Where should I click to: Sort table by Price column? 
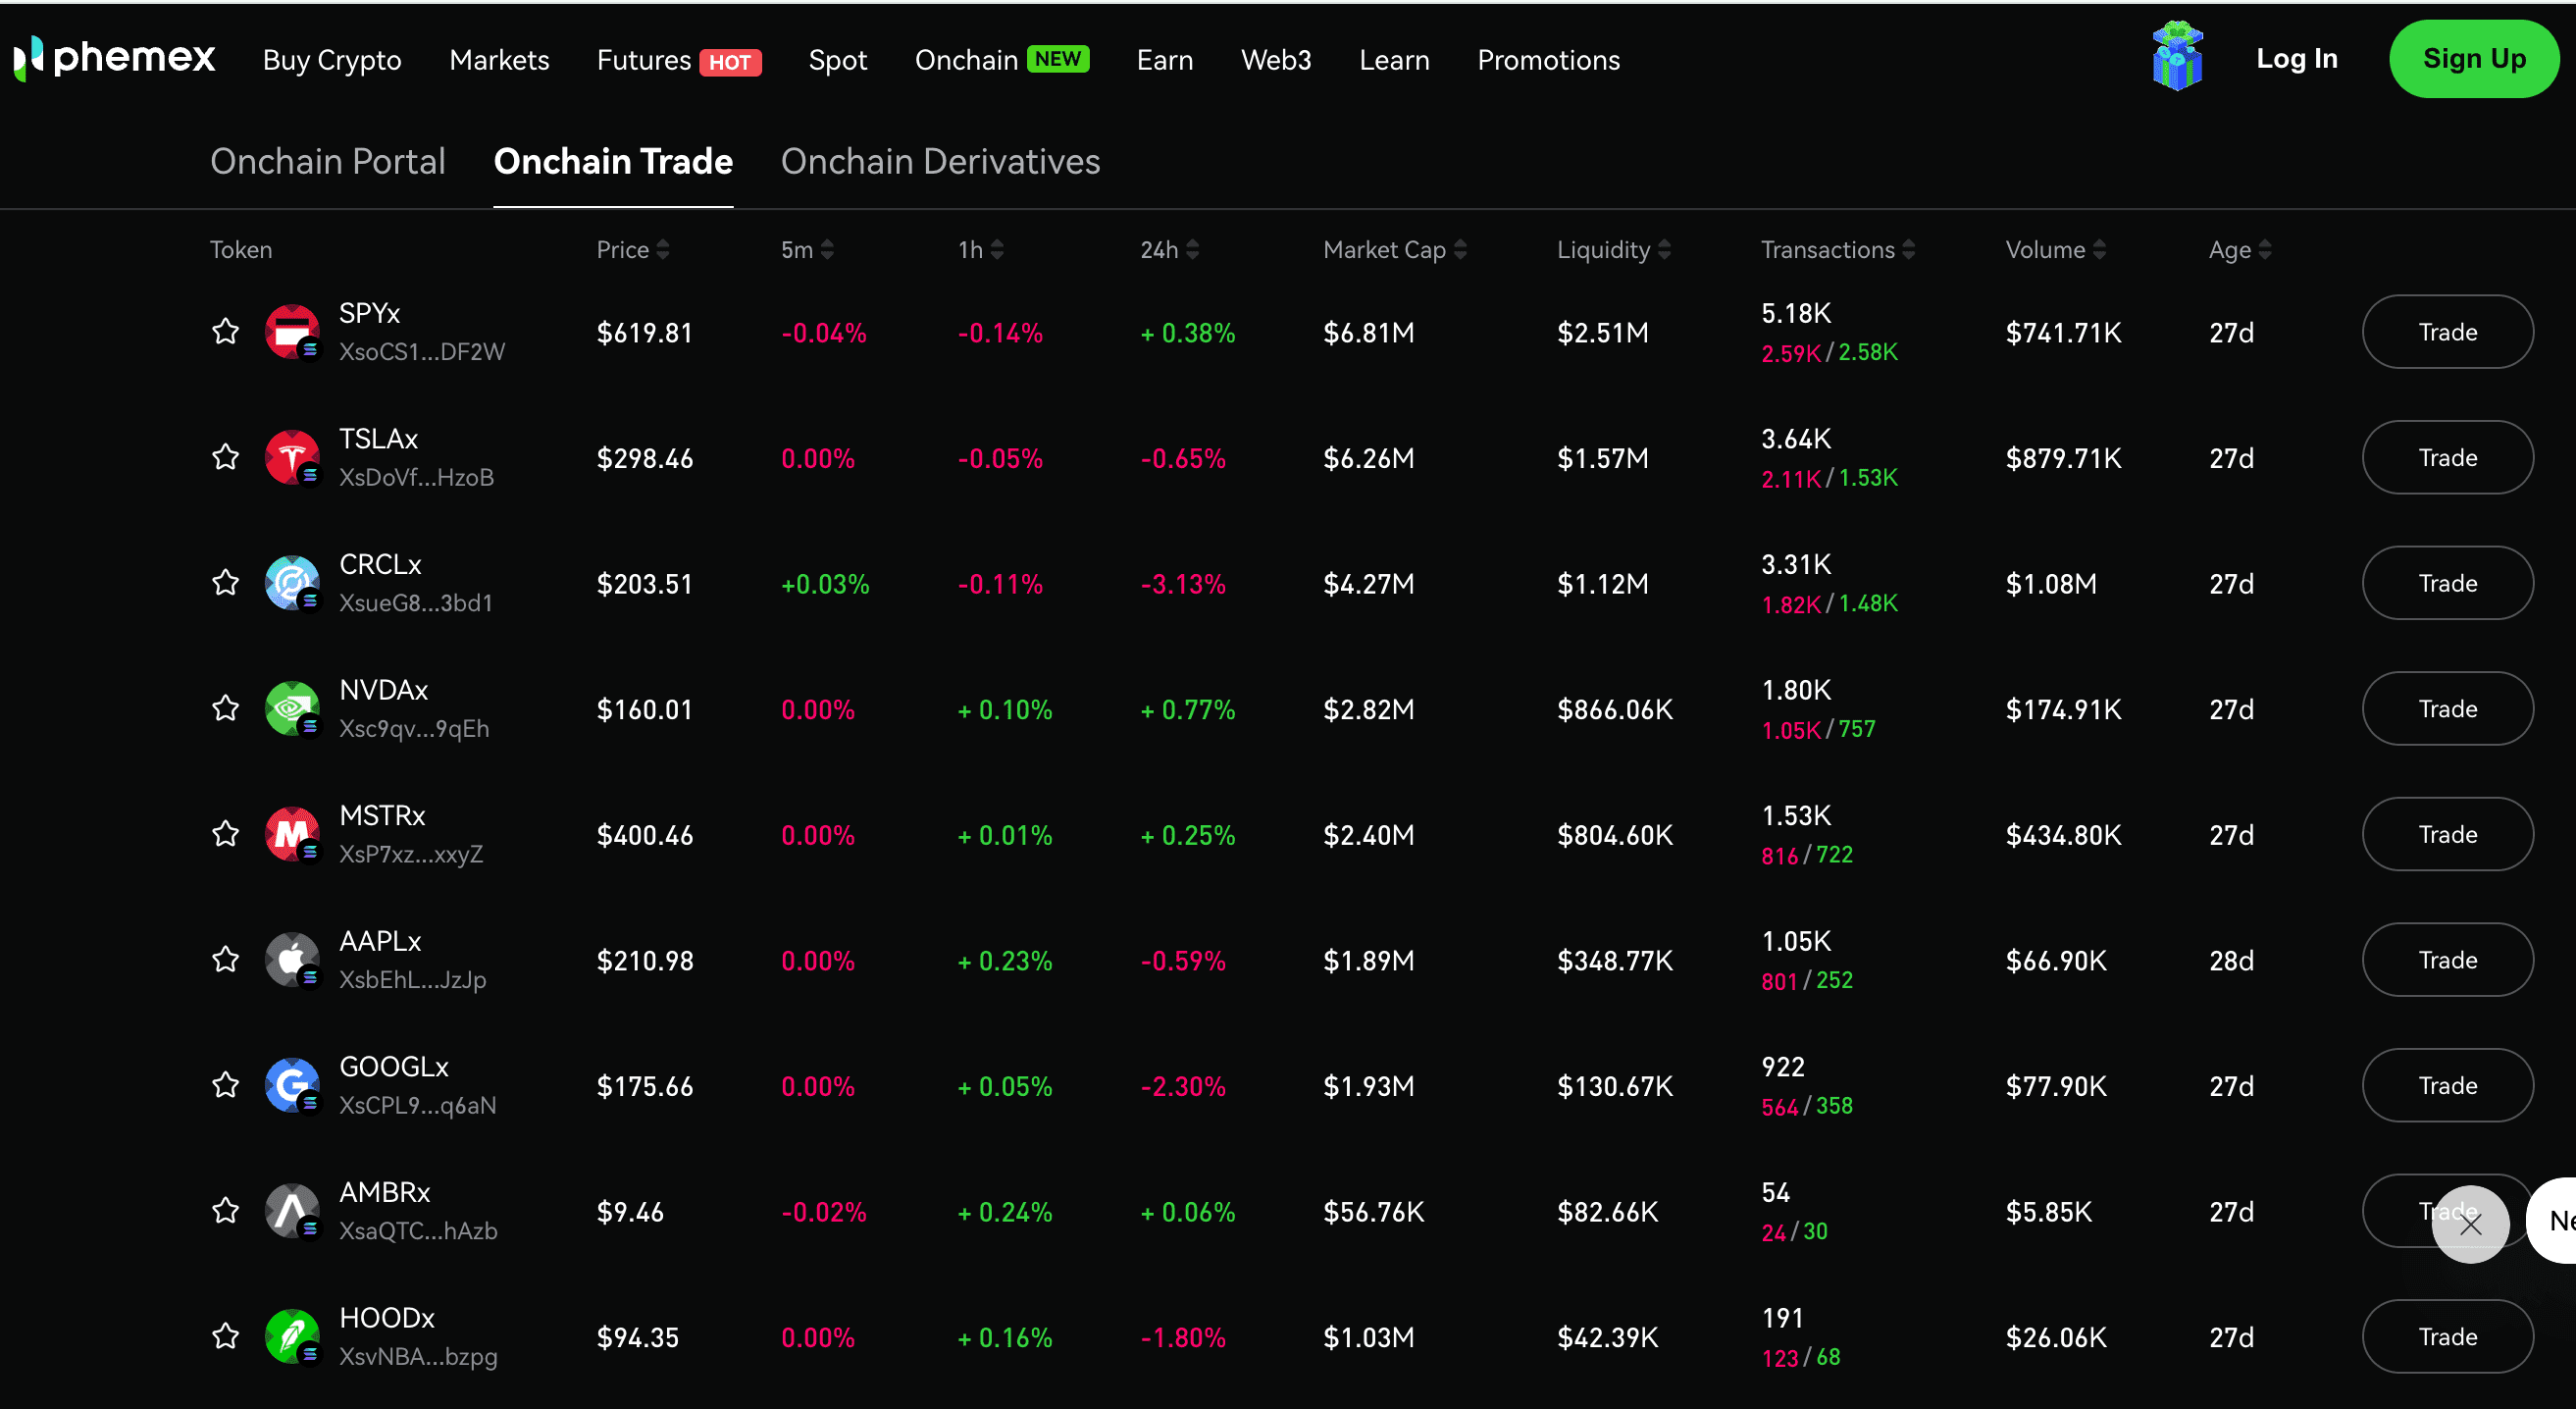click(x=633, y=250)
